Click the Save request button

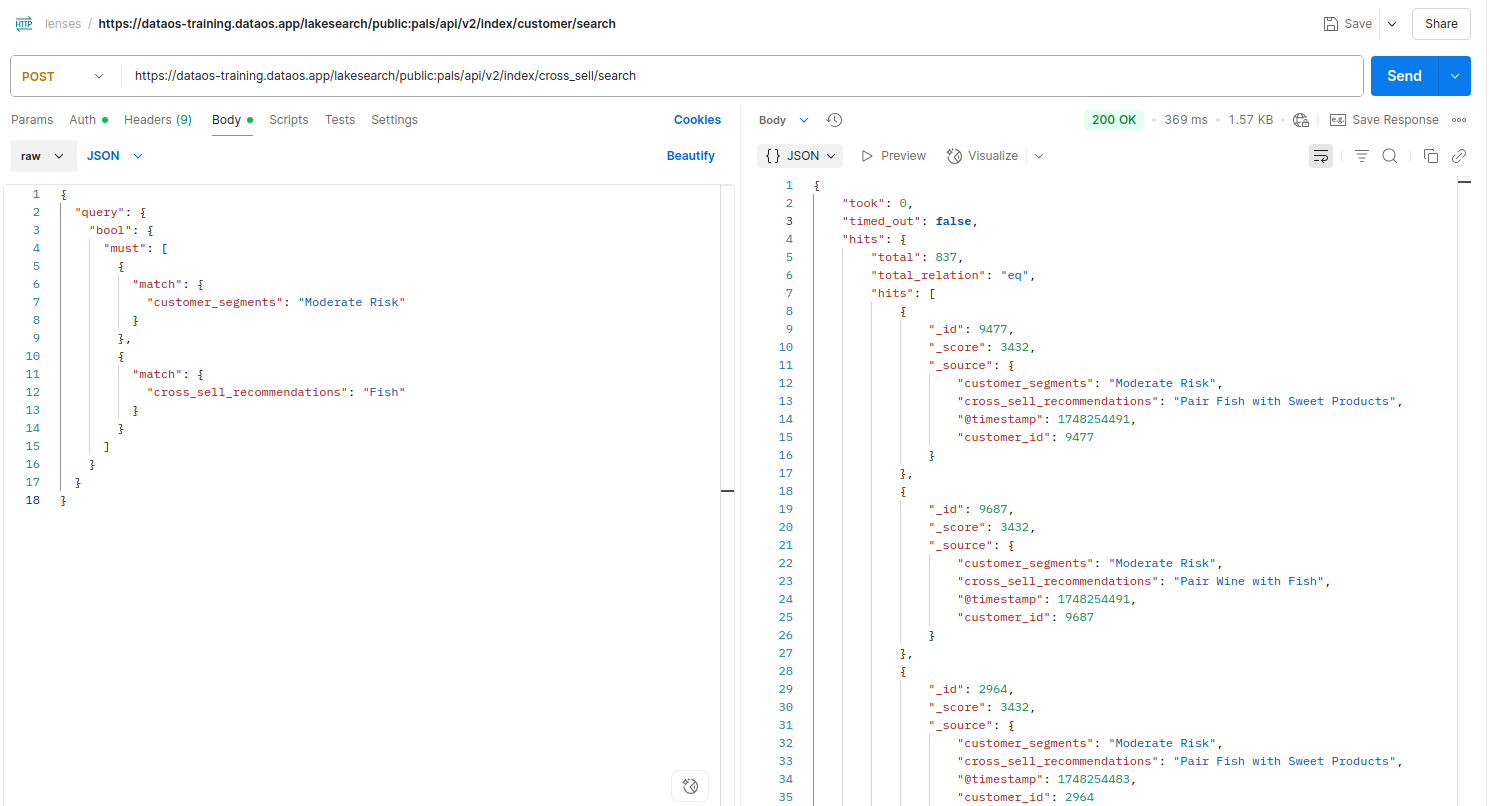pos(1347,23)
